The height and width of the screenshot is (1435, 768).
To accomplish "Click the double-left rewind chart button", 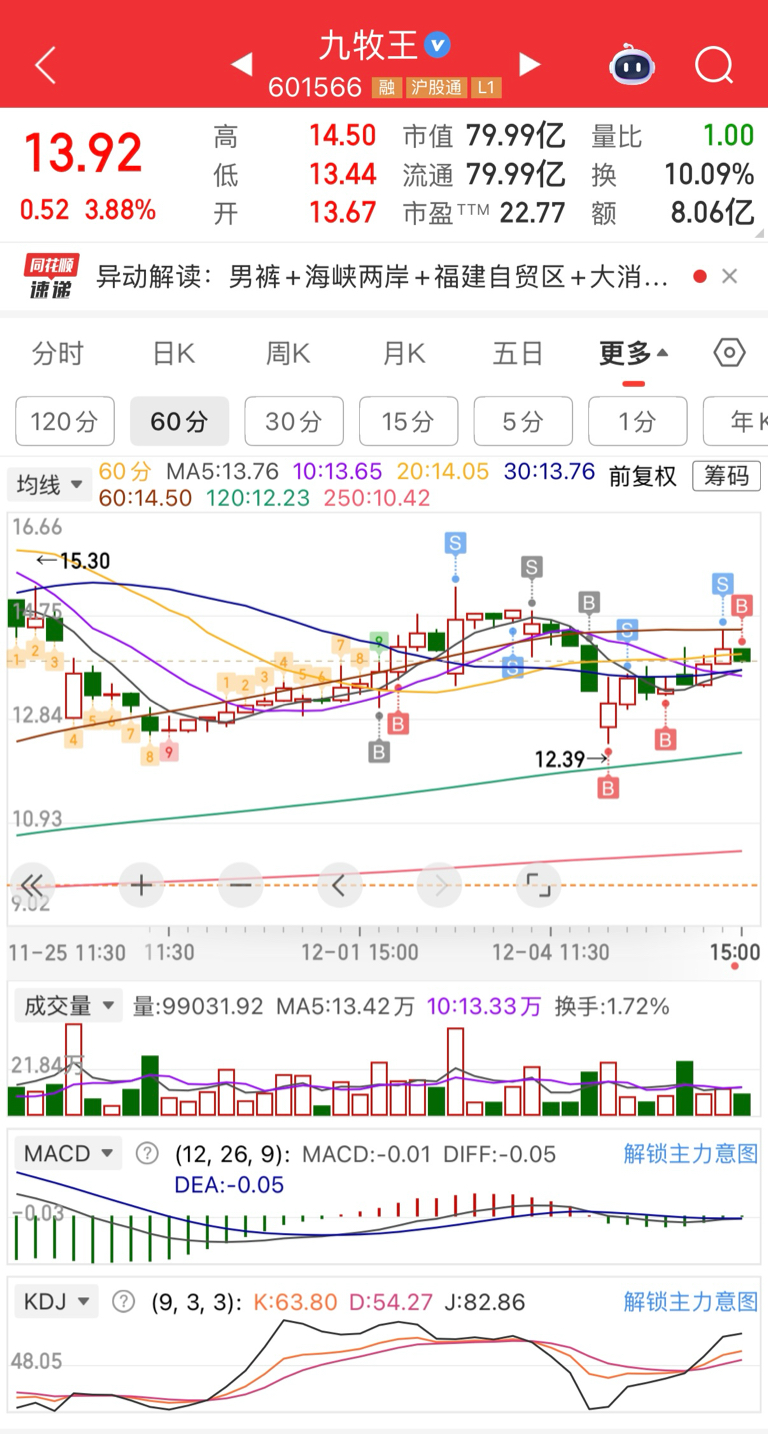I will pyautogui.click(x=32, y=884).
